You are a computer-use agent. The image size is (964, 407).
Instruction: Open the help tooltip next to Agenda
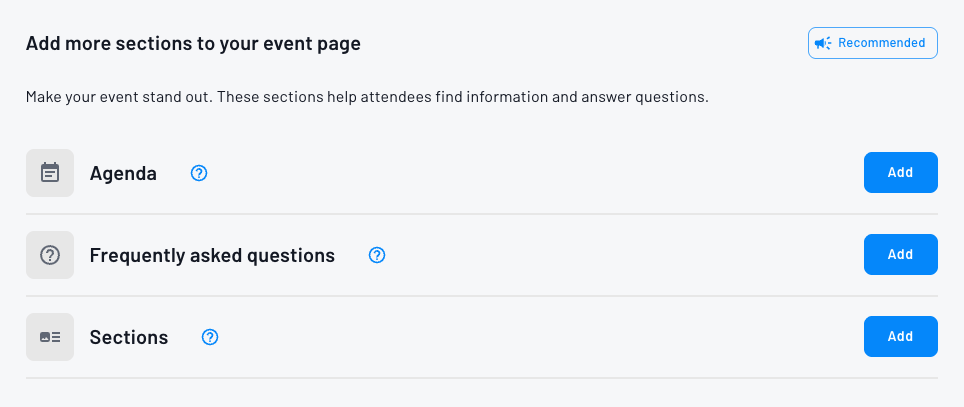pos(199,173)
